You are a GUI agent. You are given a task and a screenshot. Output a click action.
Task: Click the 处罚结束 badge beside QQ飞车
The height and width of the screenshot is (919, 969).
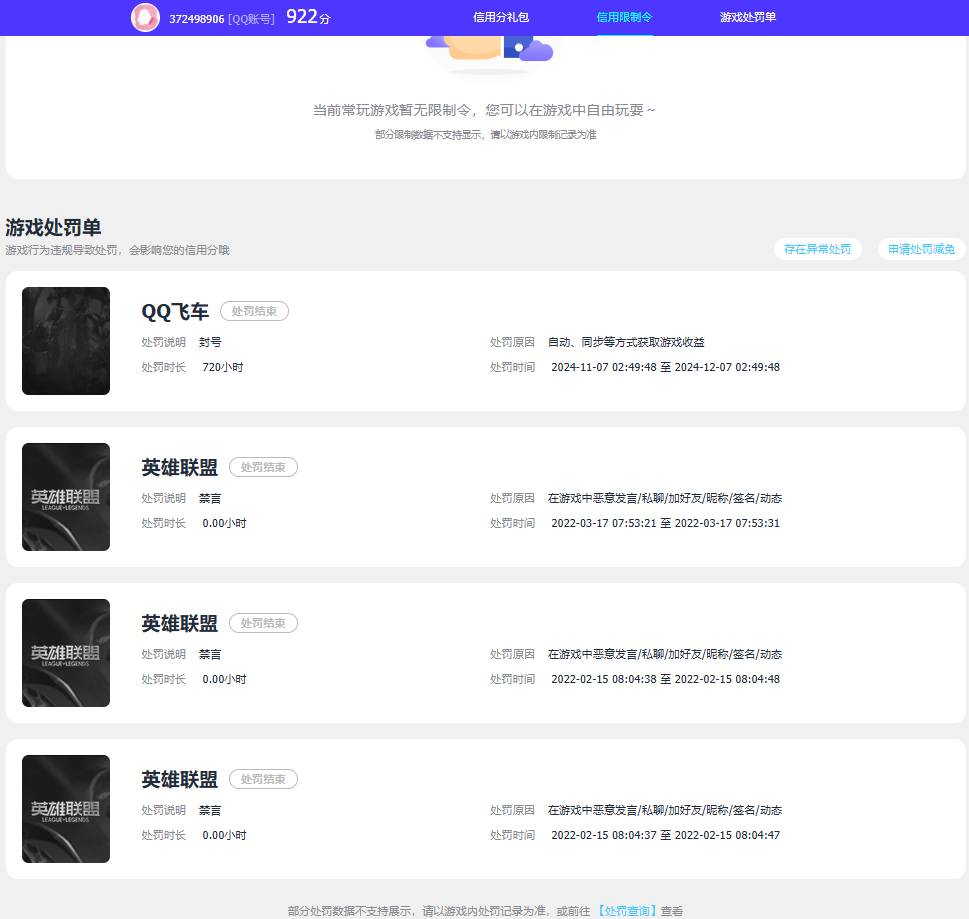tap(254, 311)
